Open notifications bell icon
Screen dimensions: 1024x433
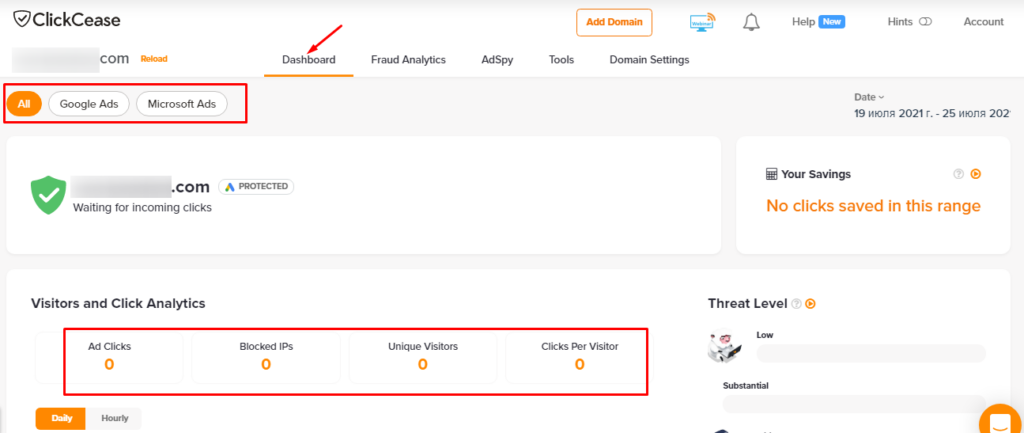tap(752, 22)
